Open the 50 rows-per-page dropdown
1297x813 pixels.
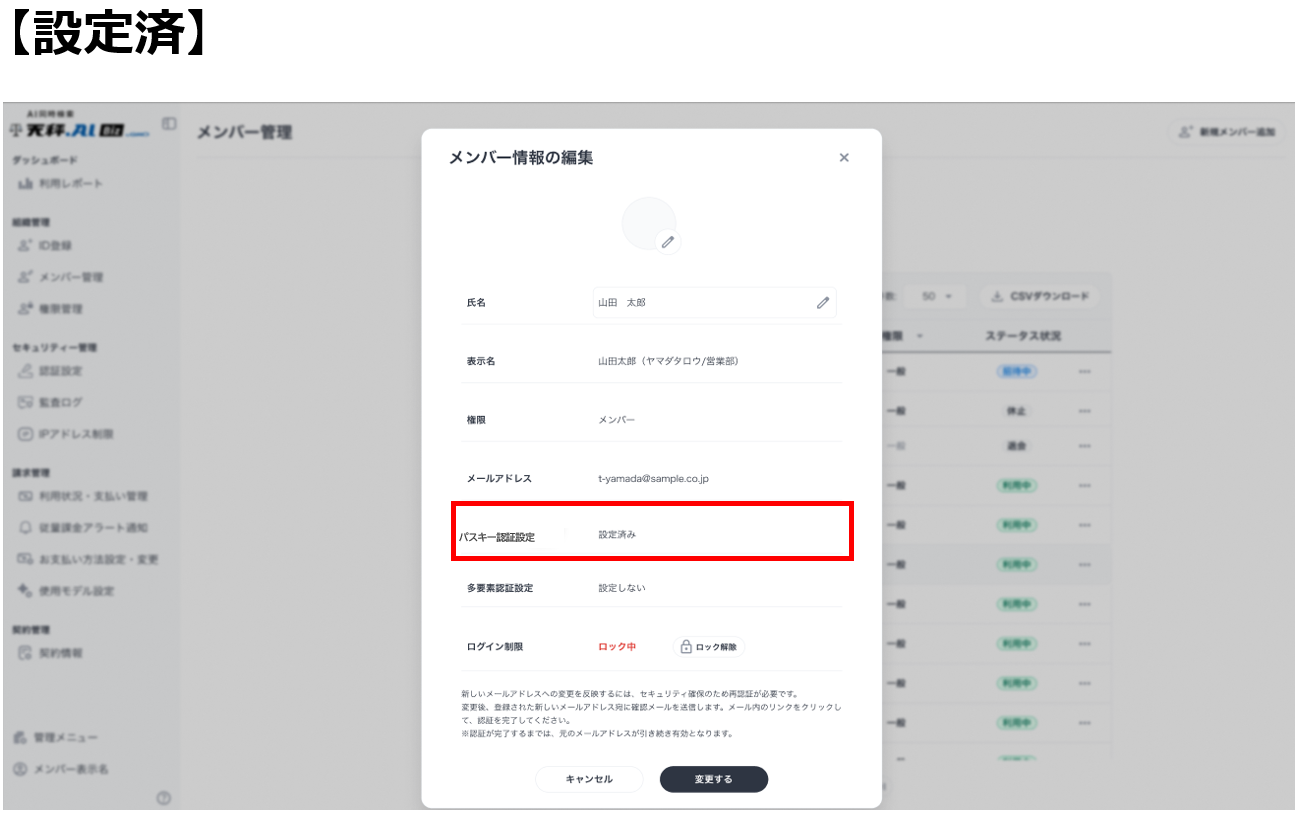(x=936, y=297)
